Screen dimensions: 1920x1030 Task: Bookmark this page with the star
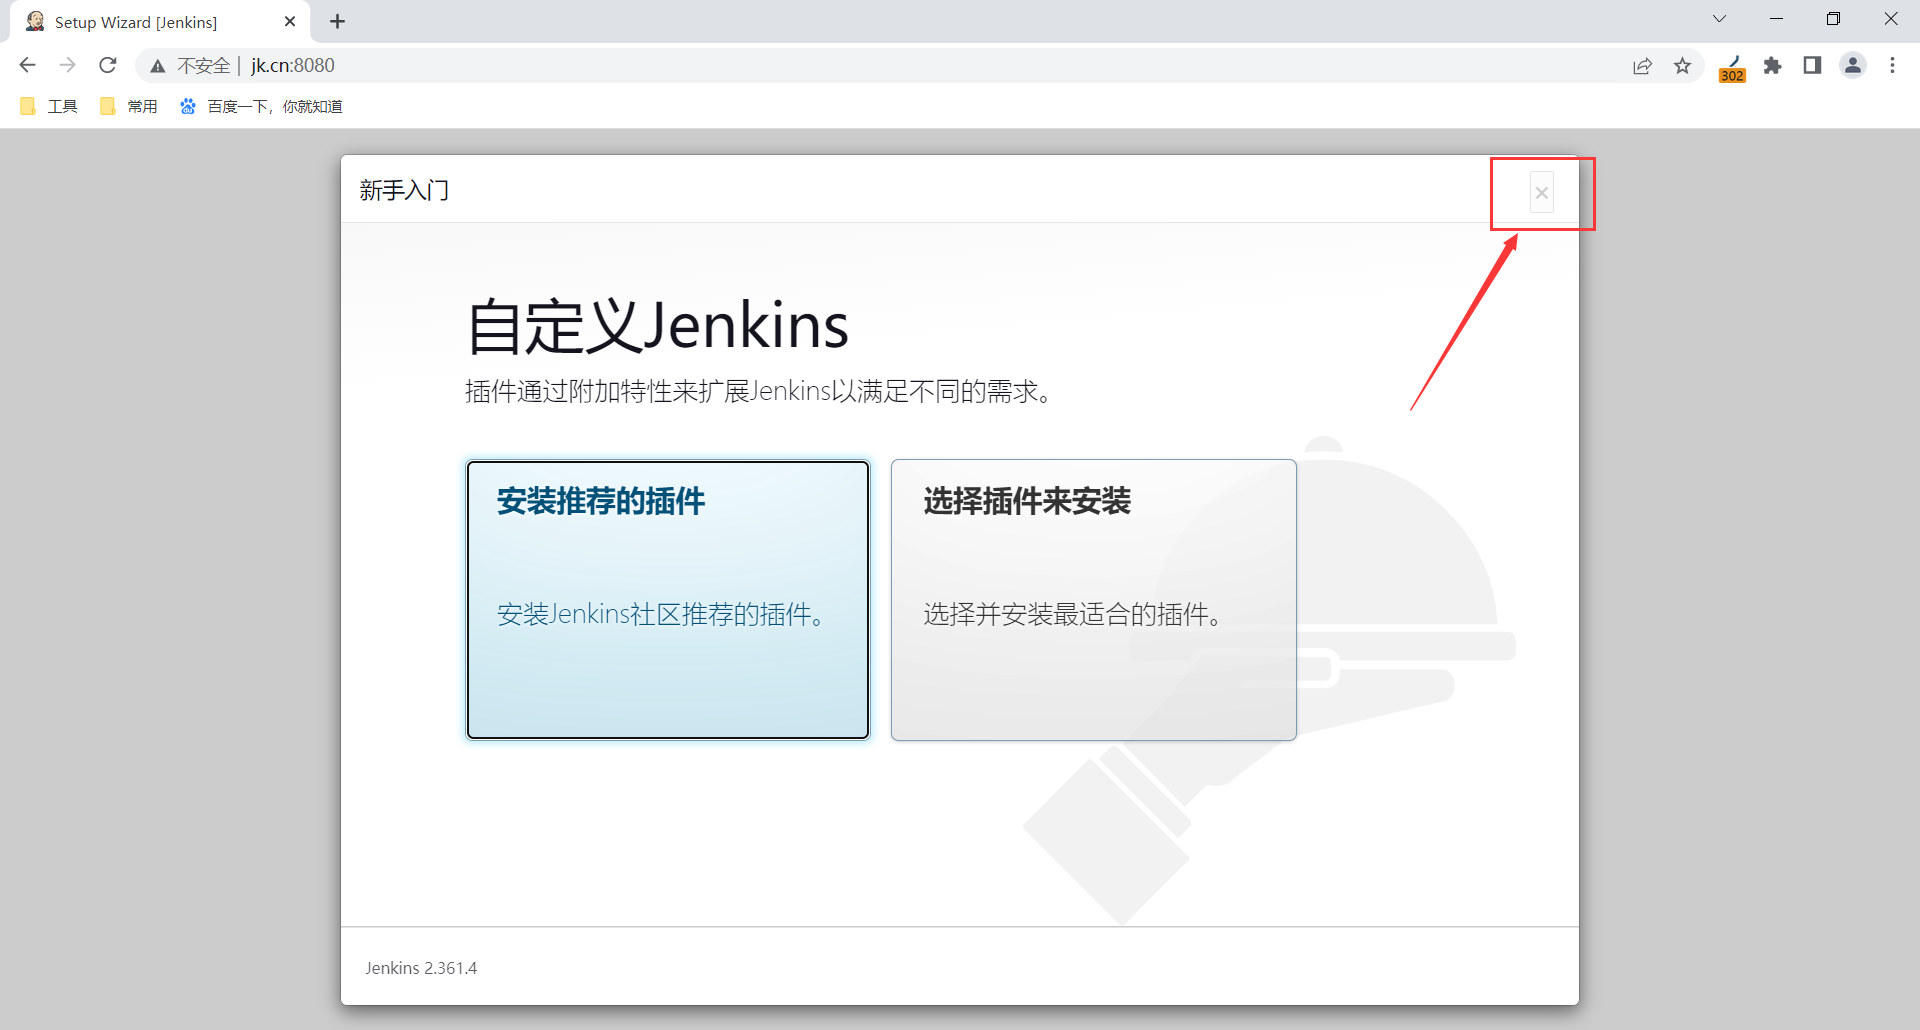1683,66
